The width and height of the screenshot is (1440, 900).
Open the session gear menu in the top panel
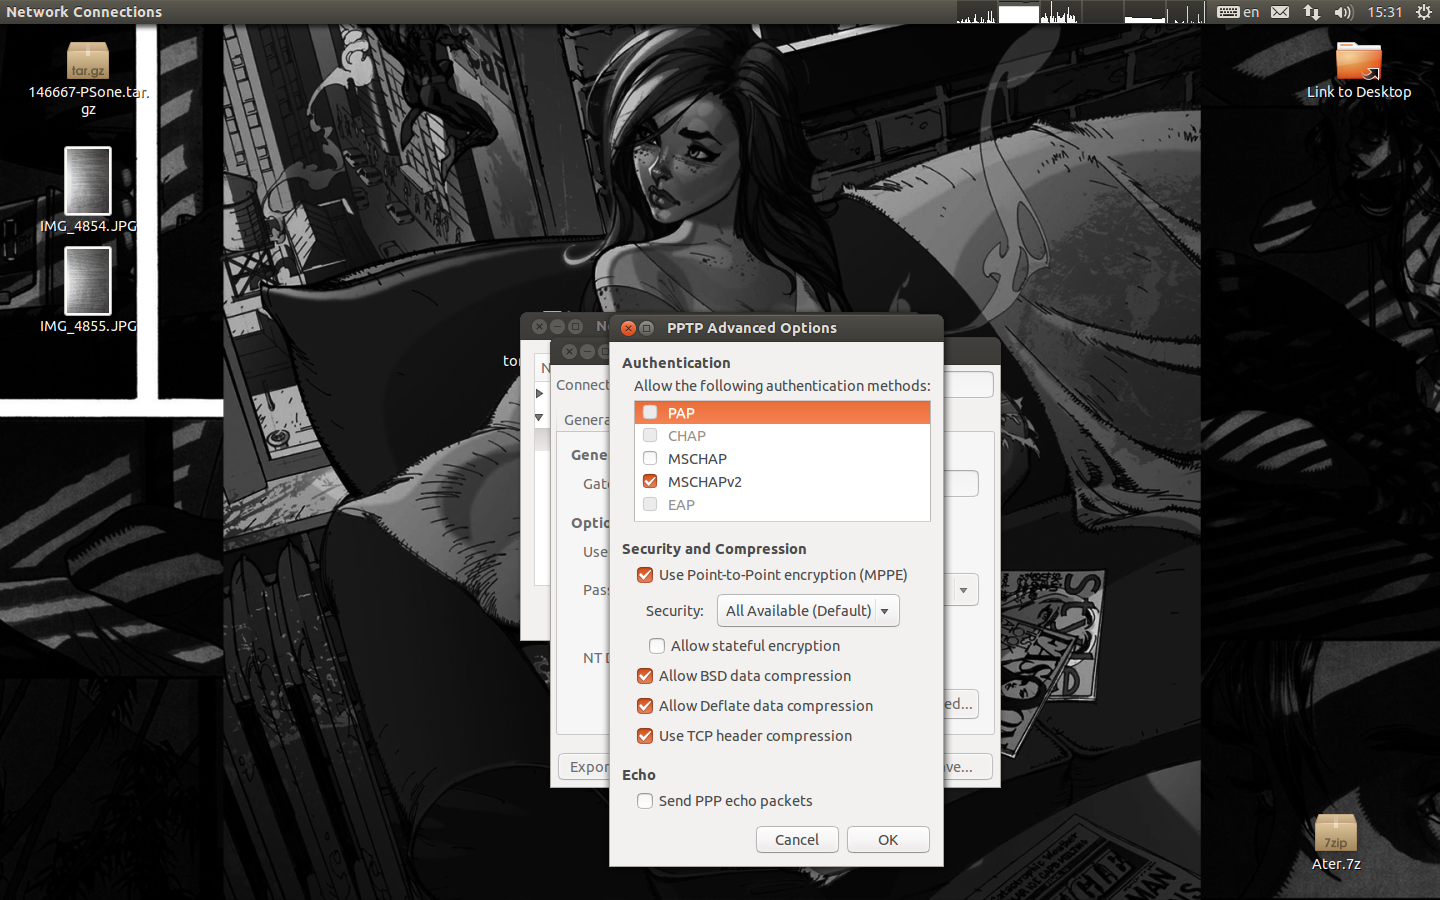1424,12
